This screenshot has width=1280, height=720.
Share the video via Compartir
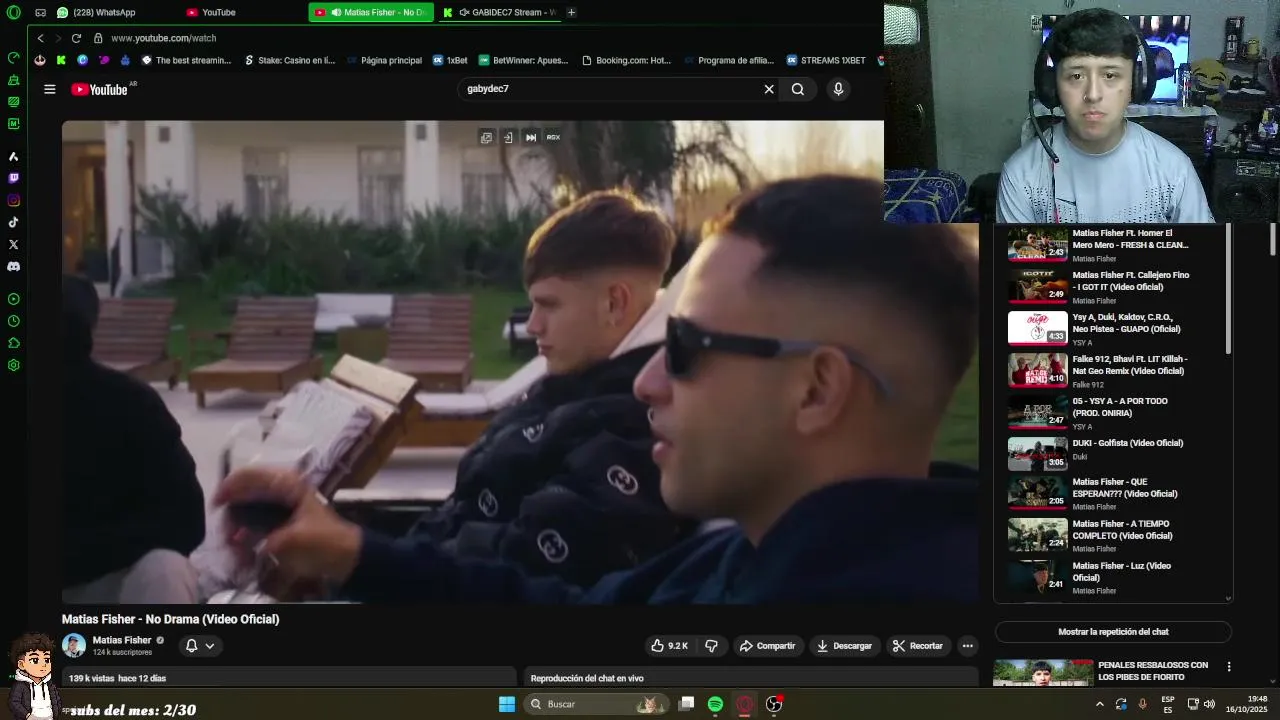pyautogui.click(x=767, y=646)
